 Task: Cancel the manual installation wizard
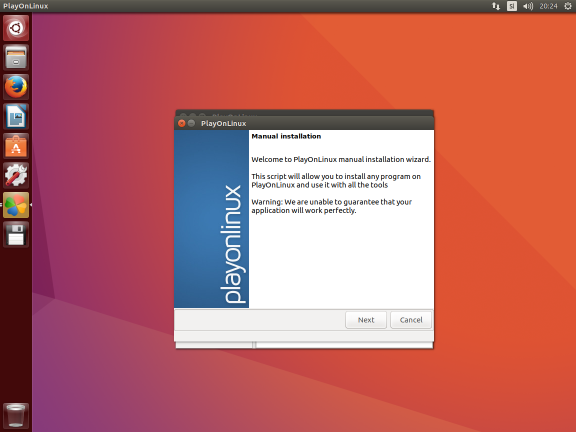pos(411,320)
